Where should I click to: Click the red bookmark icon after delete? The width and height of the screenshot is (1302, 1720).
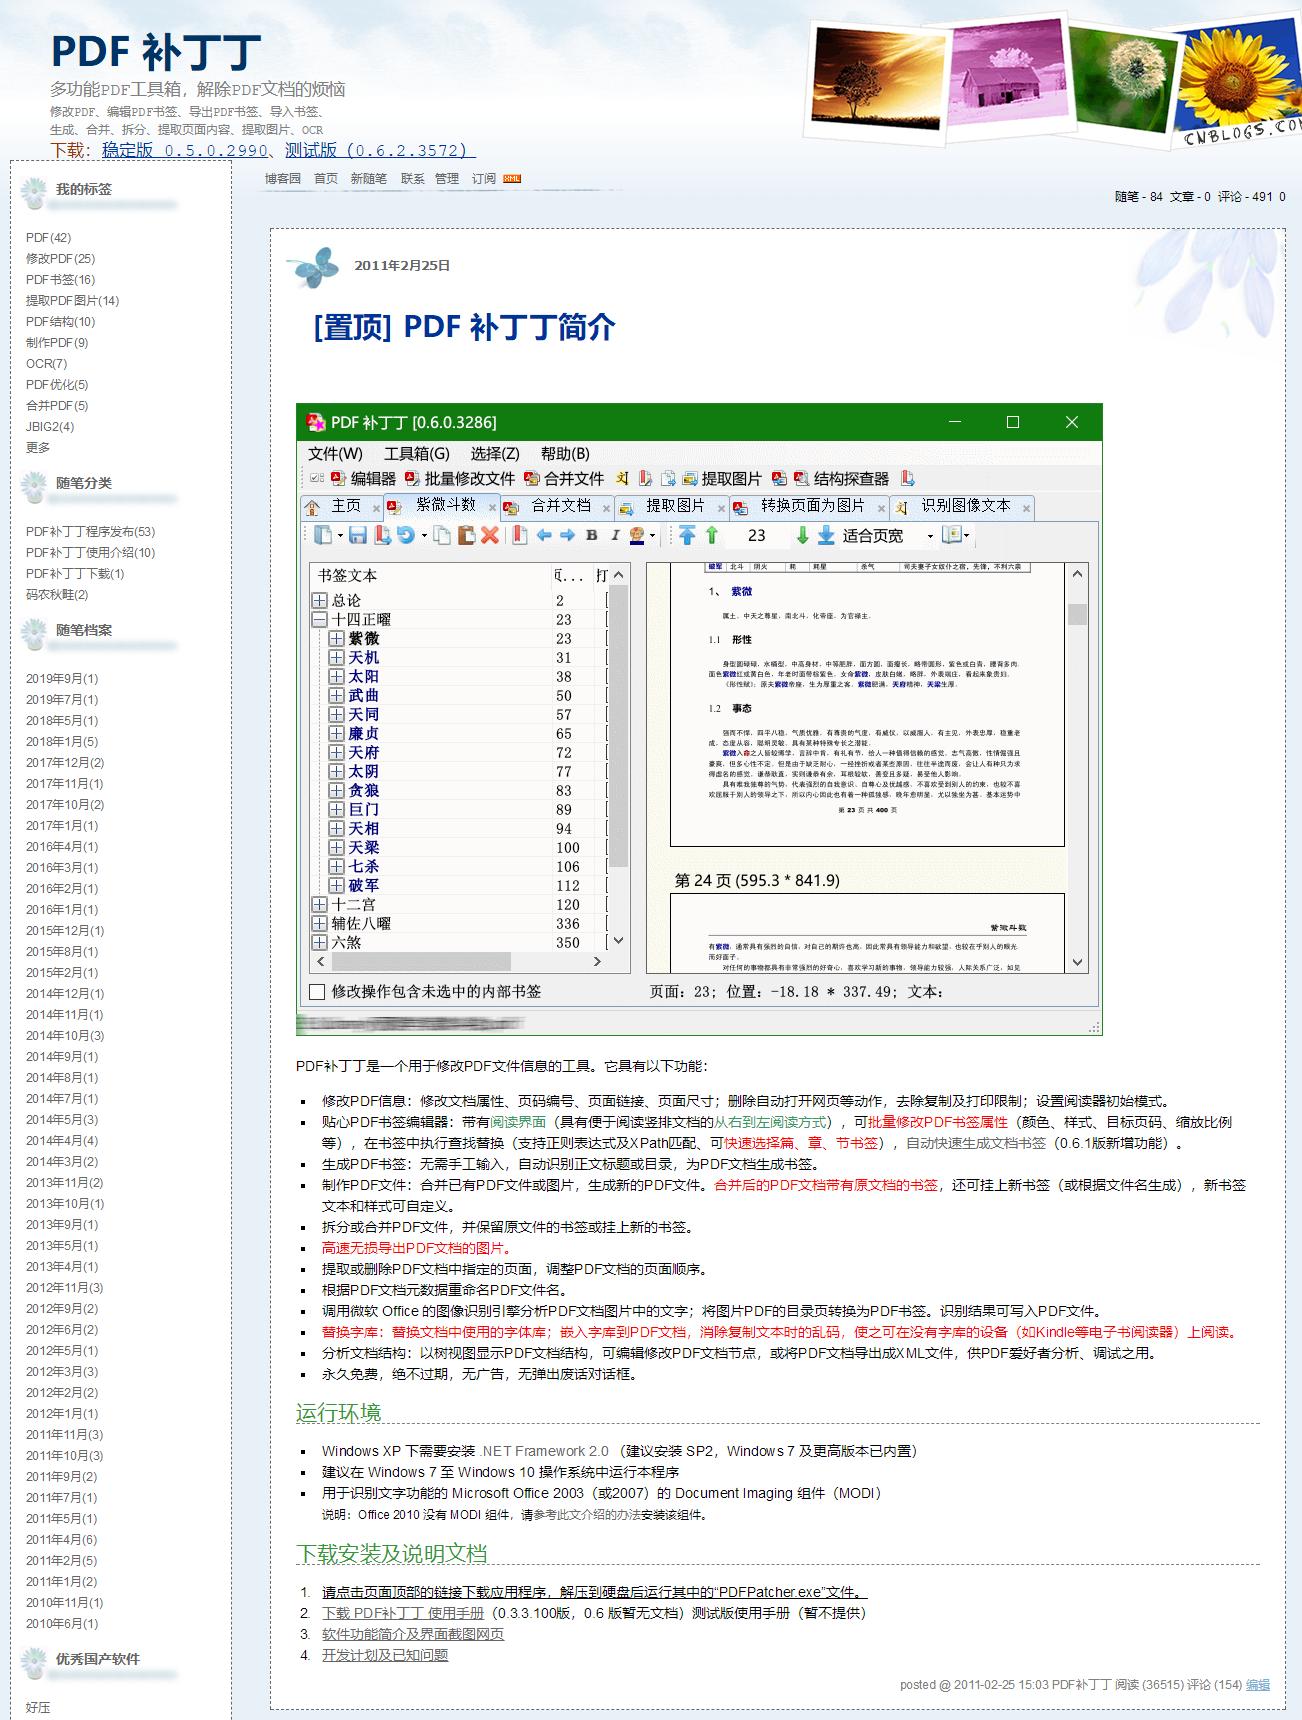[x=520, y=536]
